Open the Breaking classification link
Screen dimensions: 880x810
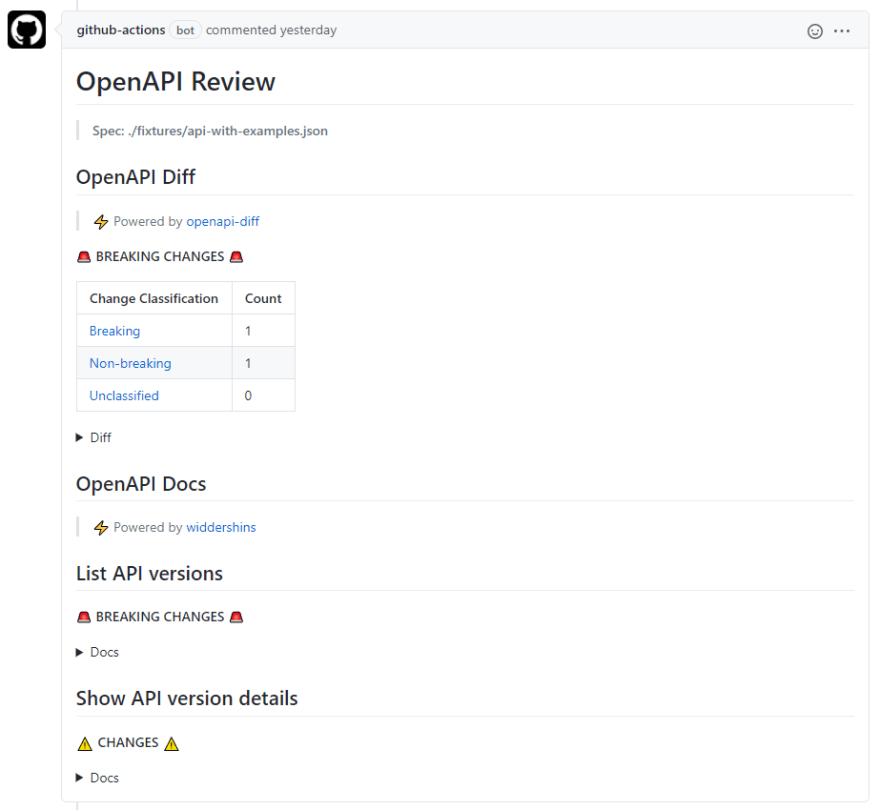(x=114, y=331)
